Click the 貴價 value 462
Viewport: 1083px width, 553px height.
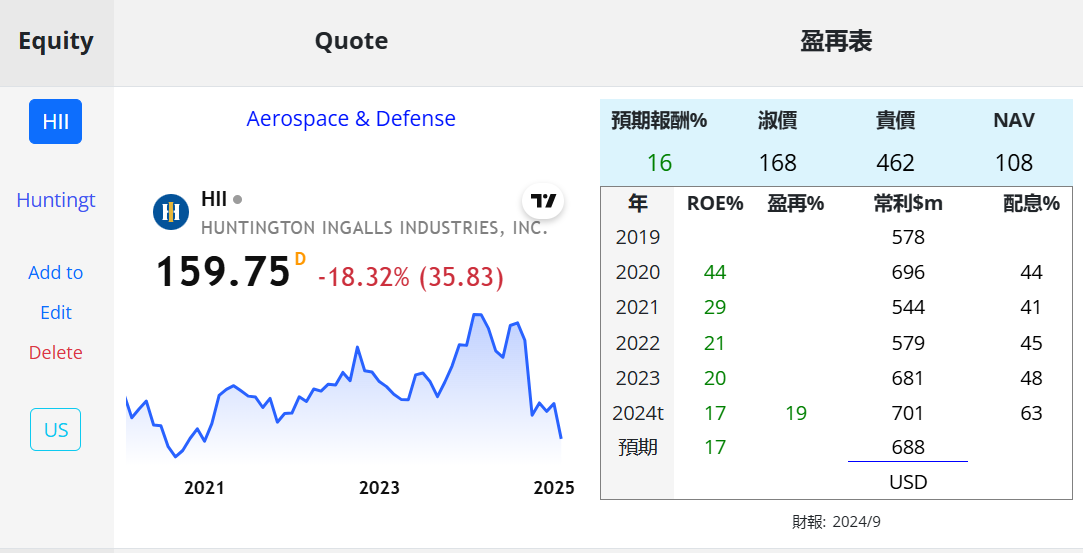click(x=895, y=163)
